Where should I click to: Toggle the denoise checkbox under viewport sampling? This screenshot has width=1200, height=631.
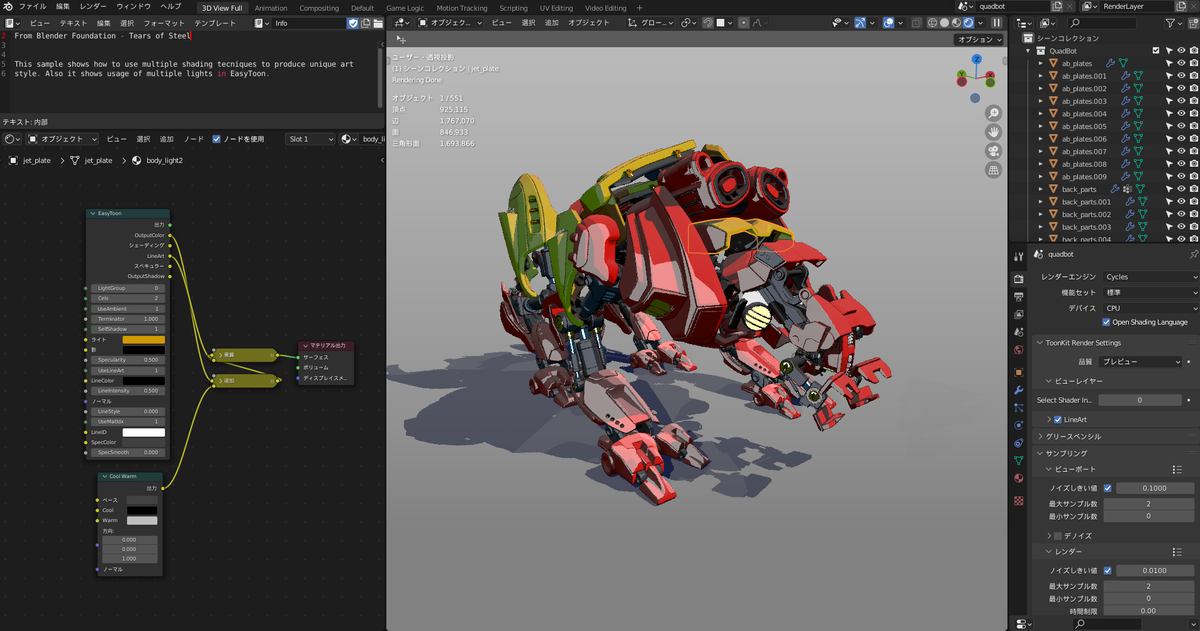1058,536
